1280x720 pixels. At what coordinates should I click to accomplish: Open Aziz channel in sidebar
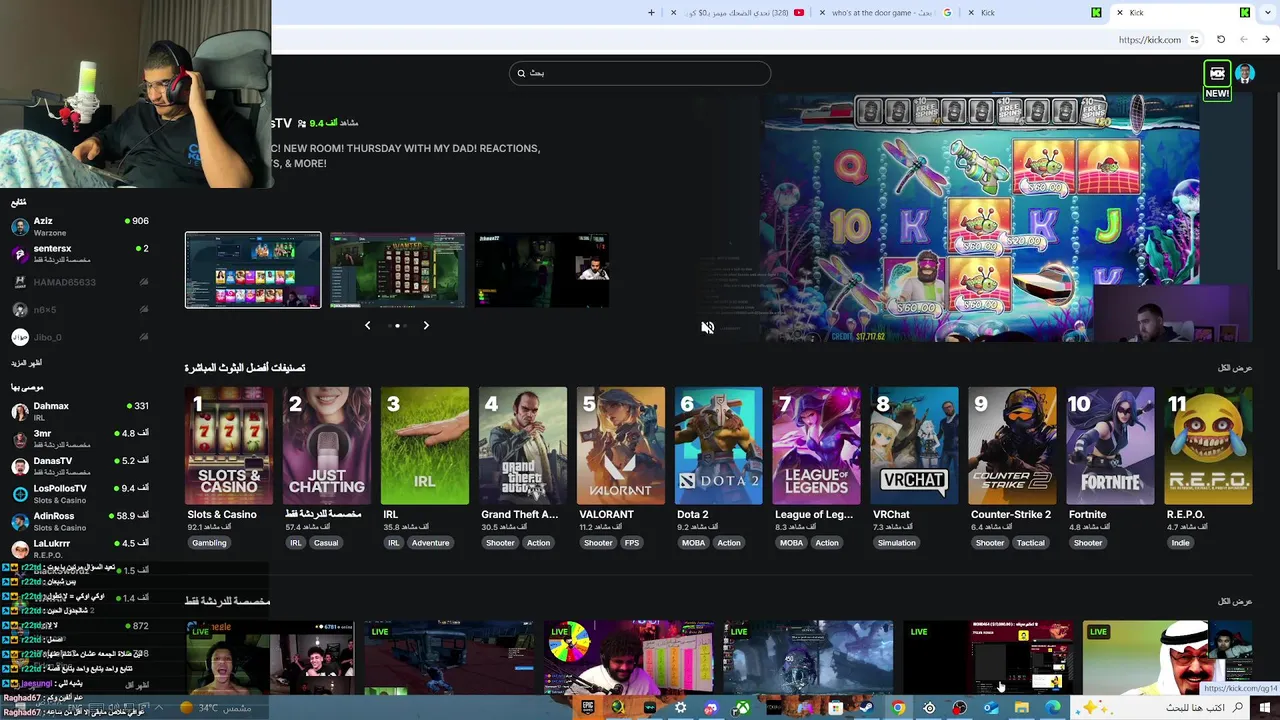[80, 226]
